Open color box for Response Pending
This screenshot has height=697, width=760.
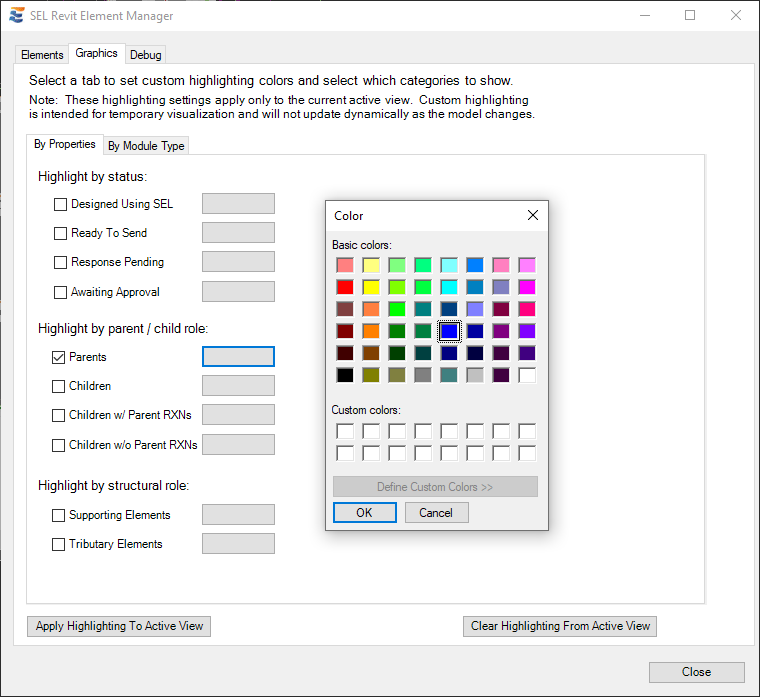point(238,262)
